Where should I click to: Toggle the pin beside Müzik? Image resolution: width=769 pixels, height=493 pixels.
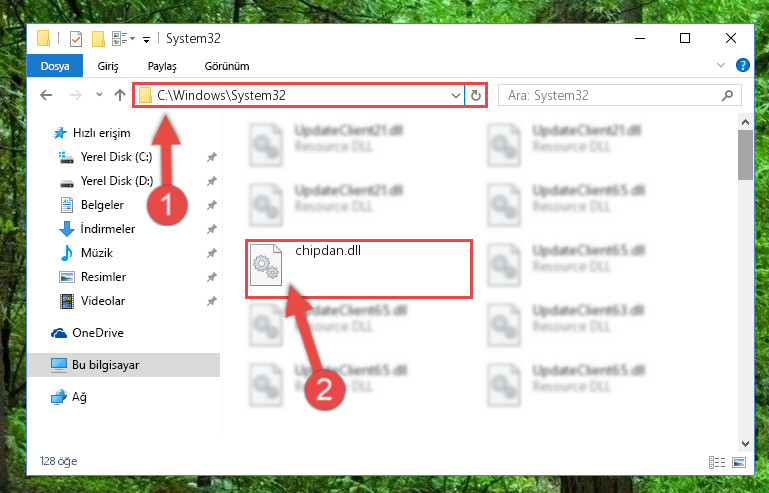click(x=211, y=253)
